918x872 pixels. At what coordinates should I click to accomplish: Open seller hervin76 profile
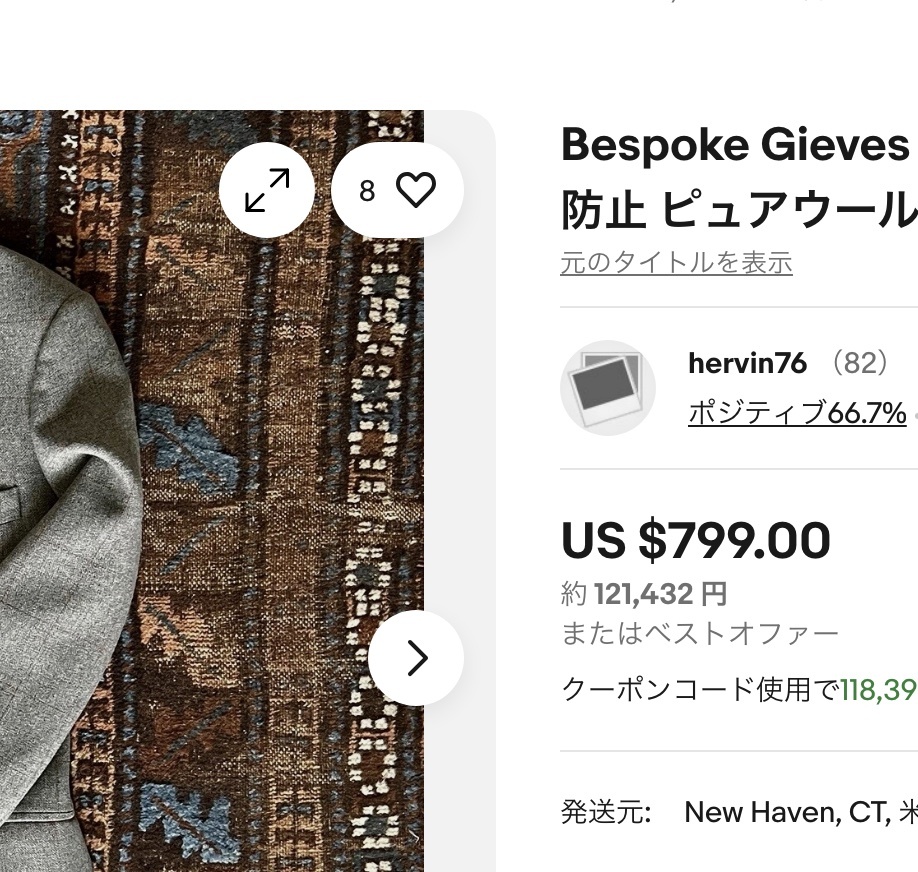tap(747, 363)
